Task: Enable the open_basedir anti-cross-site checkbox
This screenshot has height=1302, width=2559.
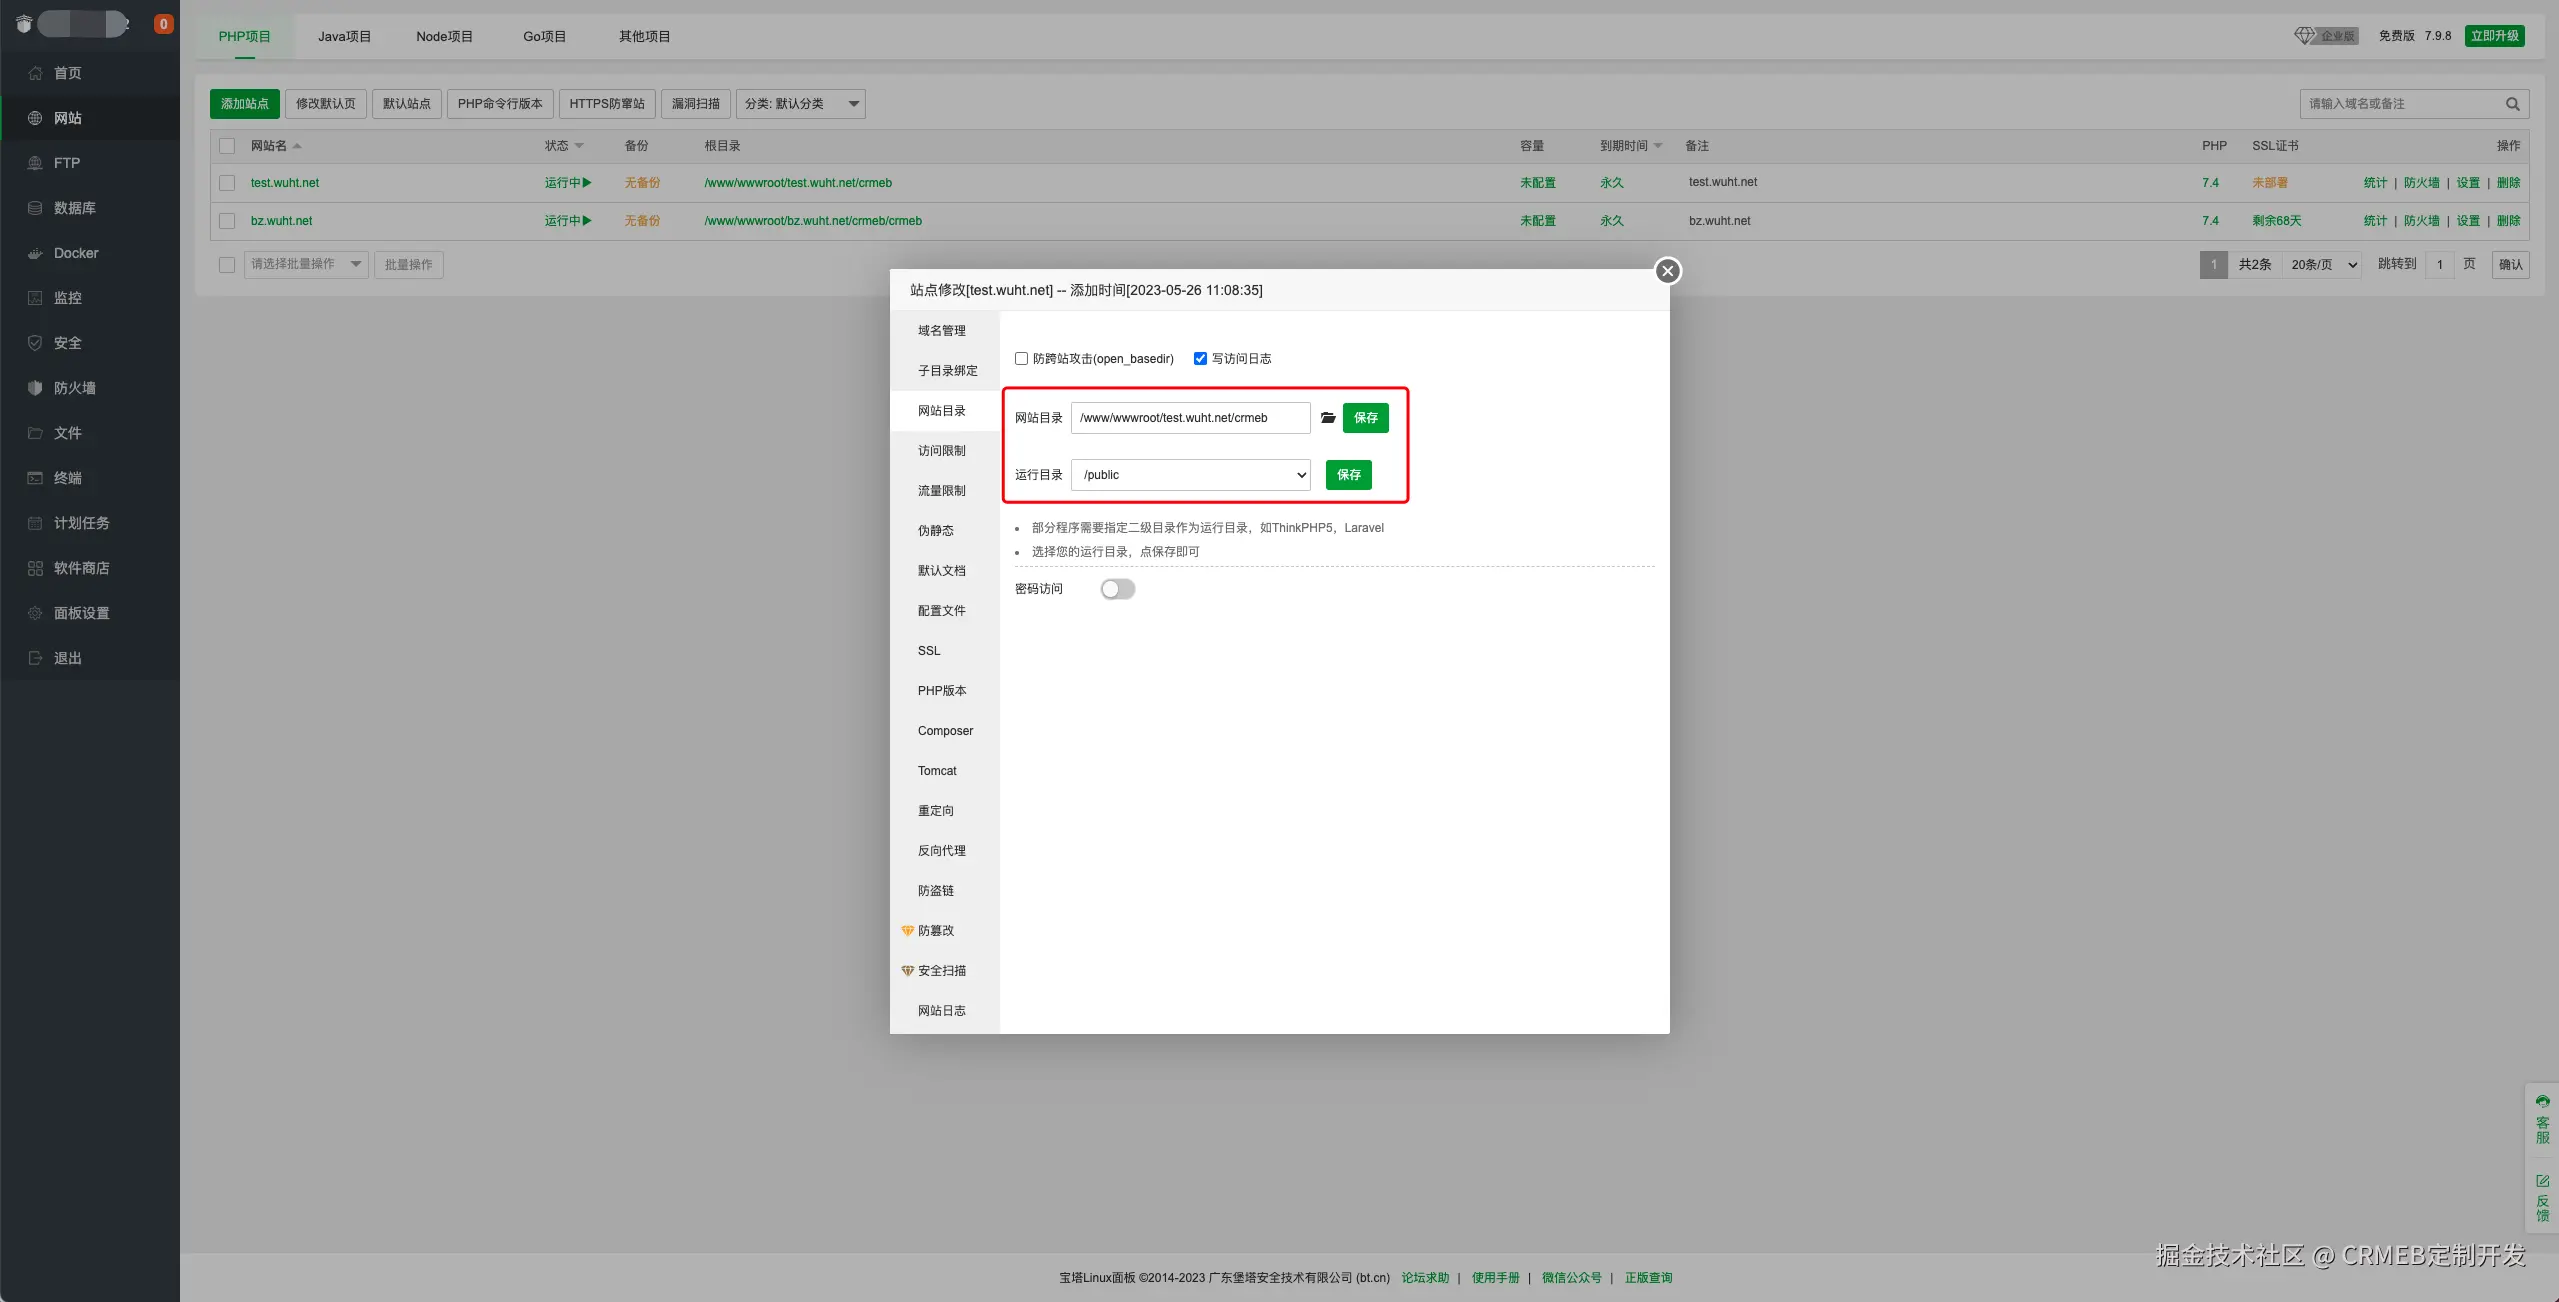Action: point(1021,359)
